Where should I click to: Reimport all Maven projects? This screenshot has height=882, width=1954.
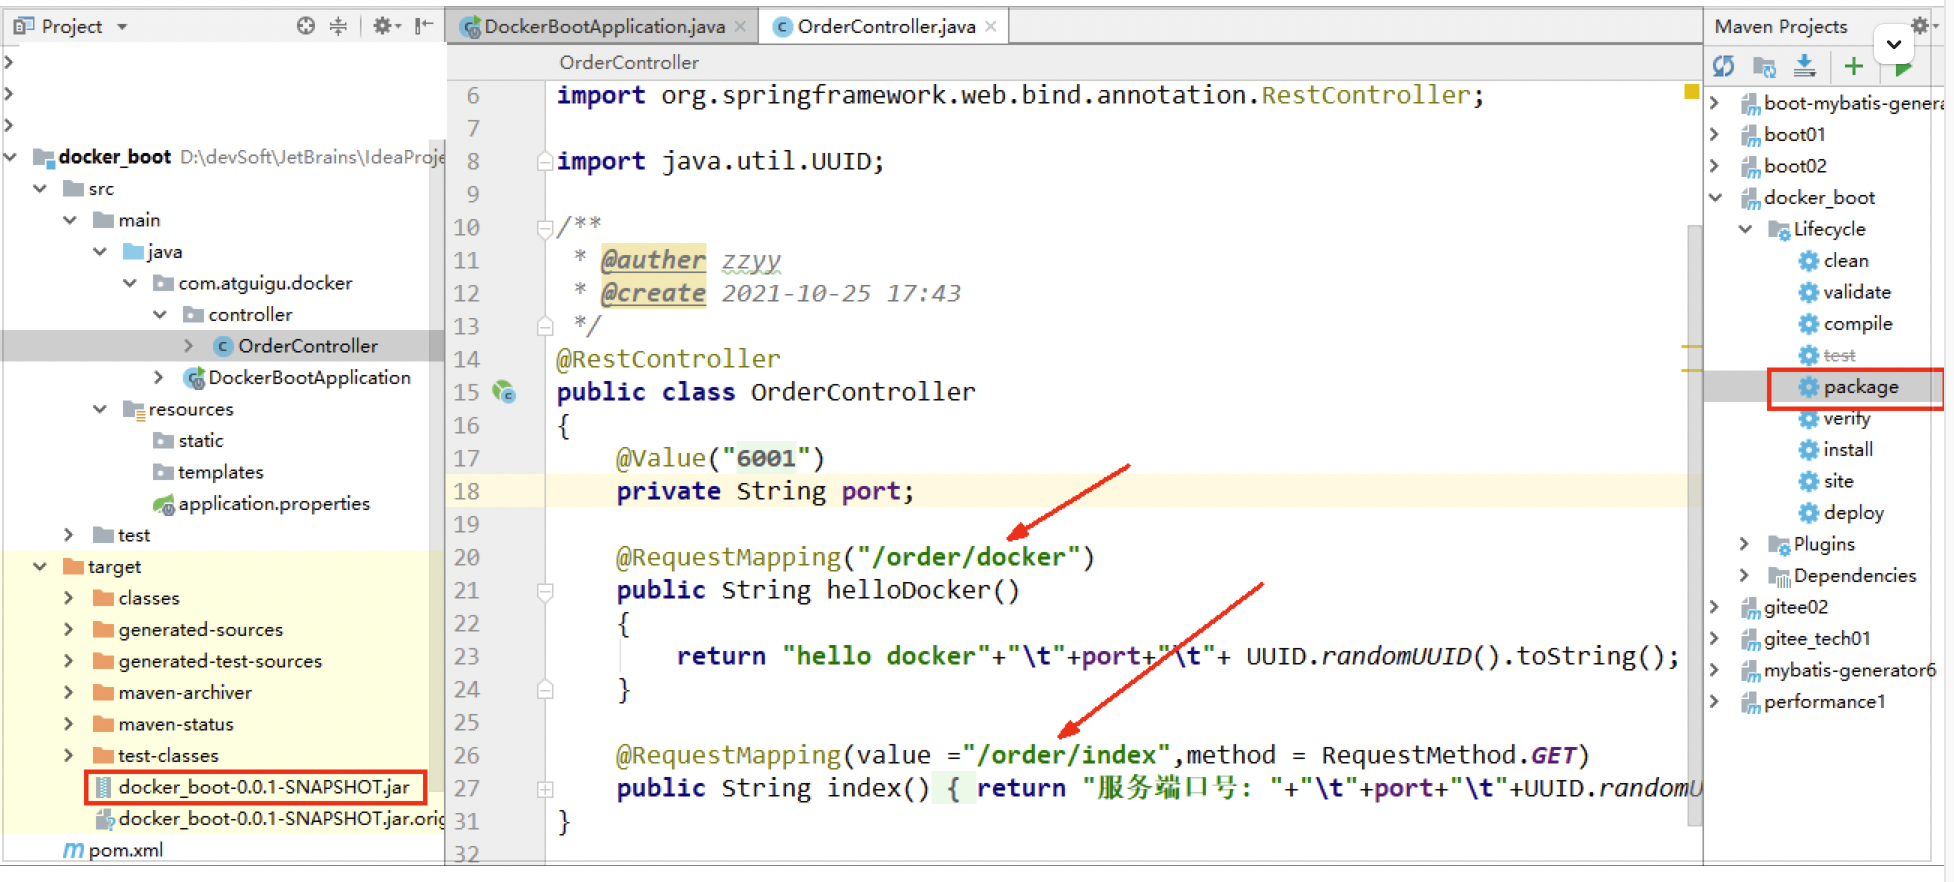1723,66
